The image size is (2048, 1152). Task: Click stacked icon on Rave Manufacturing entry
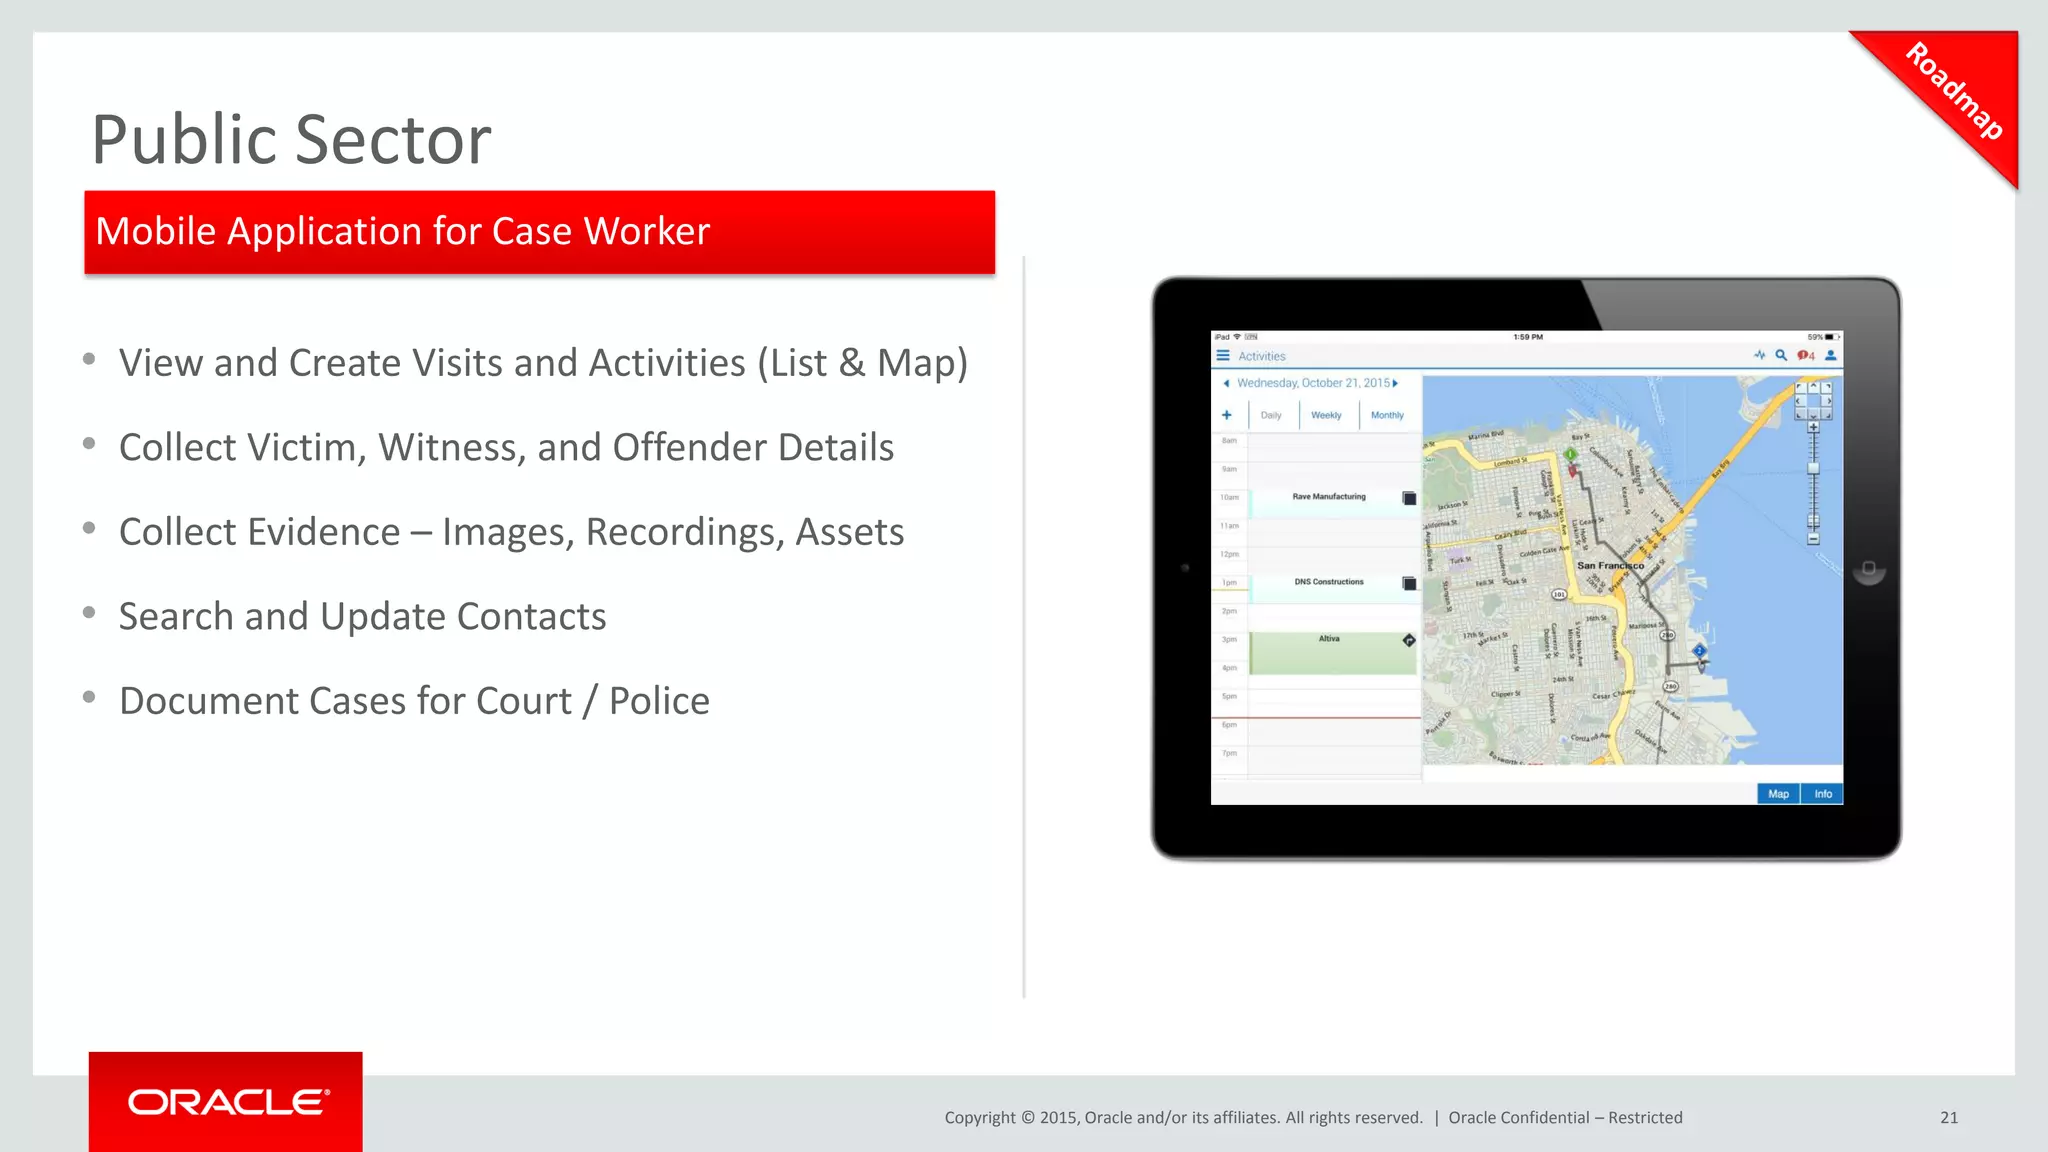point(1409,498)
